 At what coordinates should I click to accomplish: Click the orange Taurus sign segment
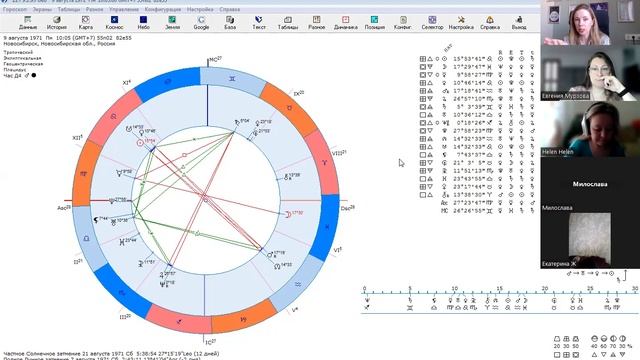click(289, 108)
